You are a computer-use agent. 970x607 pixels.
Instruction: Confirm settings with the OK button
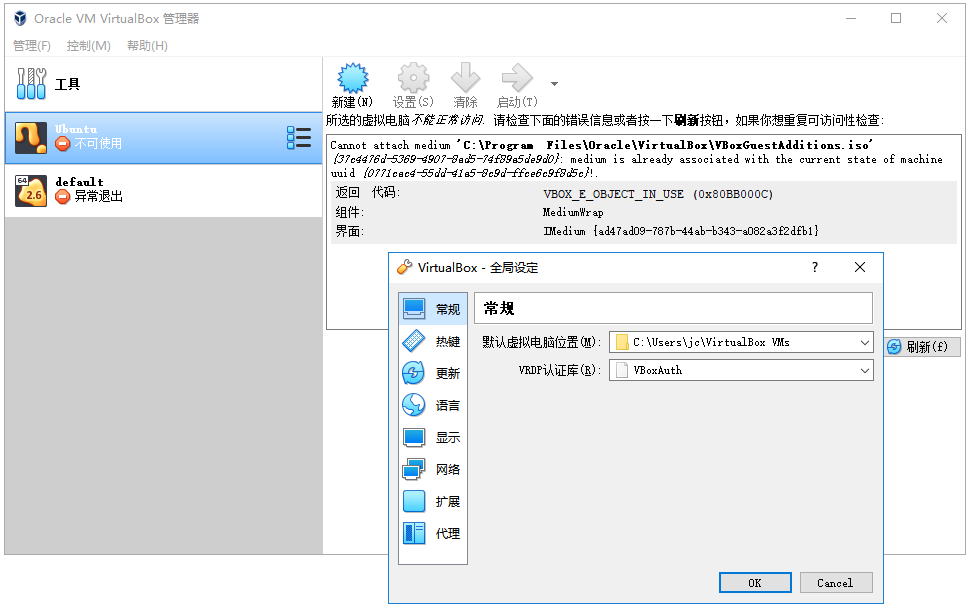(755, 583)
